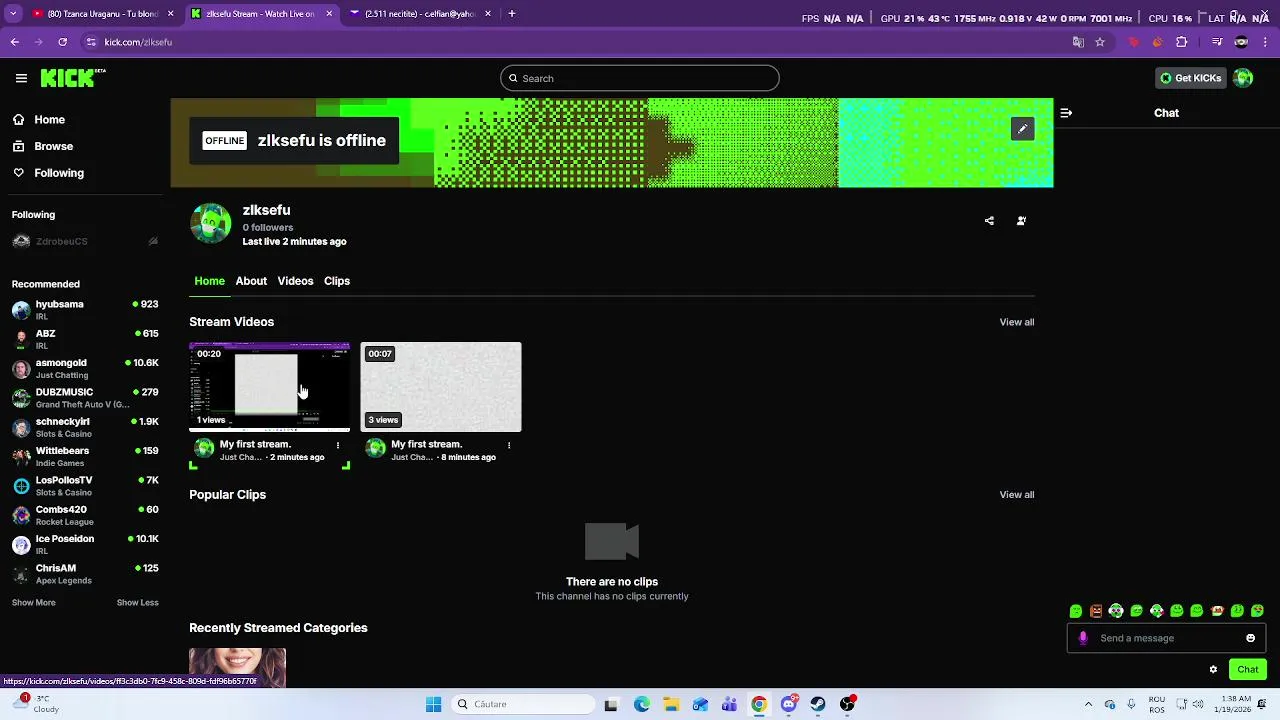Insert the first green emote in chat

1076,611
